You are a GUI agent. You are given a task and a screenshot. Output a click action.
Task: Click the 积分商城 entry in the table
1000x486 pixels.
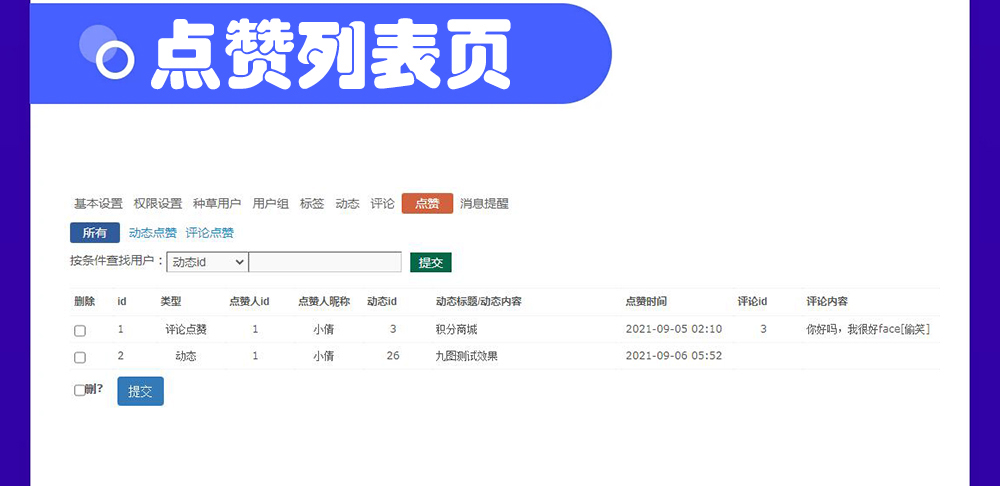pos(456,329)
